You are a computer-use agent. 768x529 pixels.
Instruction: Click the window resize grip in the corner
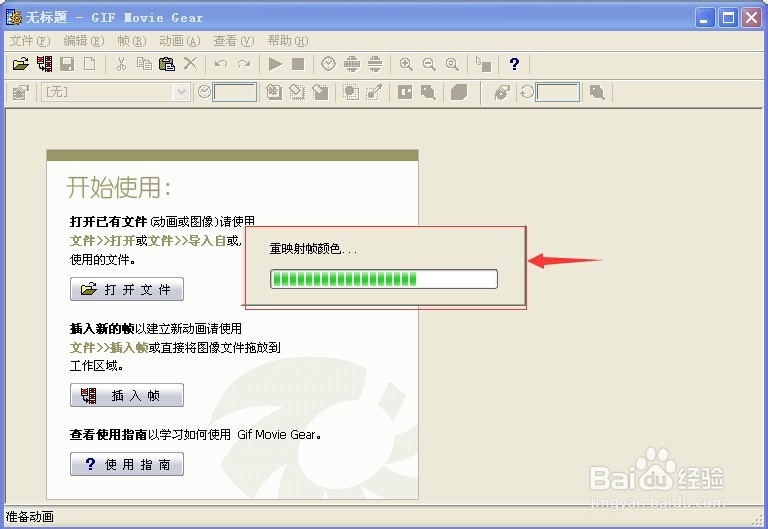(x=757, y=519)
